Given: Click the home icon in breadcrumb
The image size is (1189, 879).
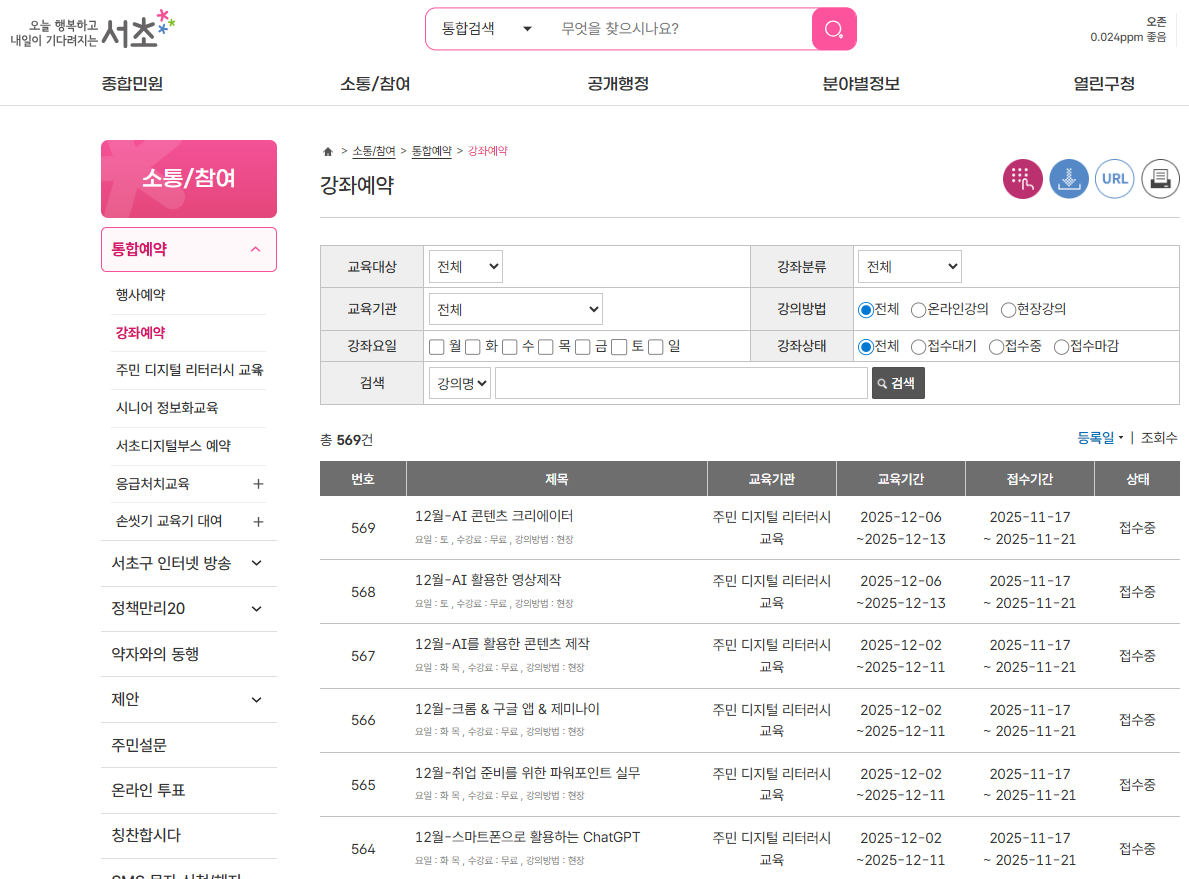Looking at the screenshot, I should pyautogui.click(x=328, y=152).
